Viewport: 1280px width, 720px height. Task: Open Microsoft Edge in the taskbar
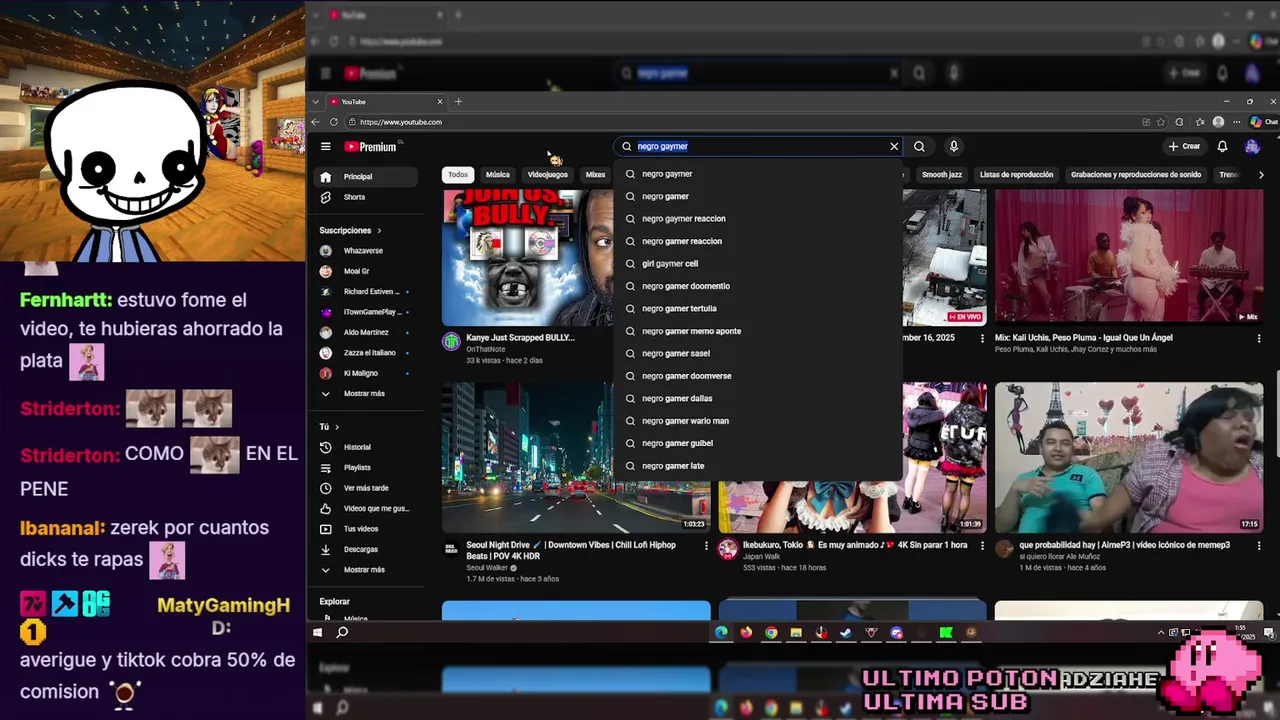click(x=721, y=633)
